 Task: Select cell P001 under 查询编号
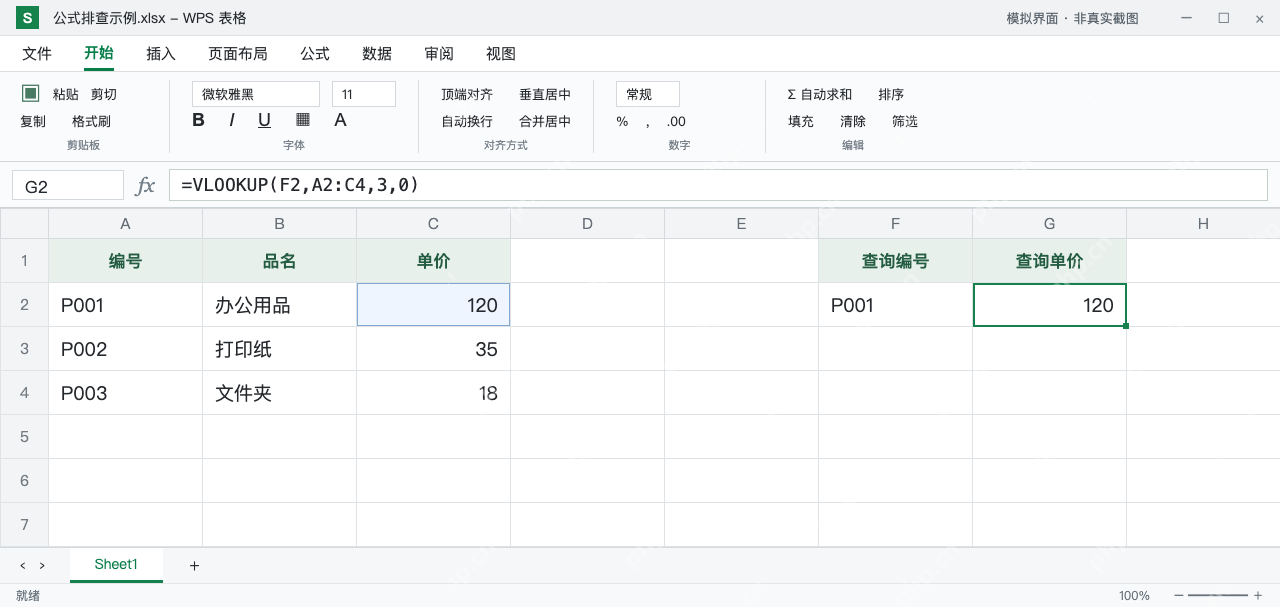click(x=896, y=305)
